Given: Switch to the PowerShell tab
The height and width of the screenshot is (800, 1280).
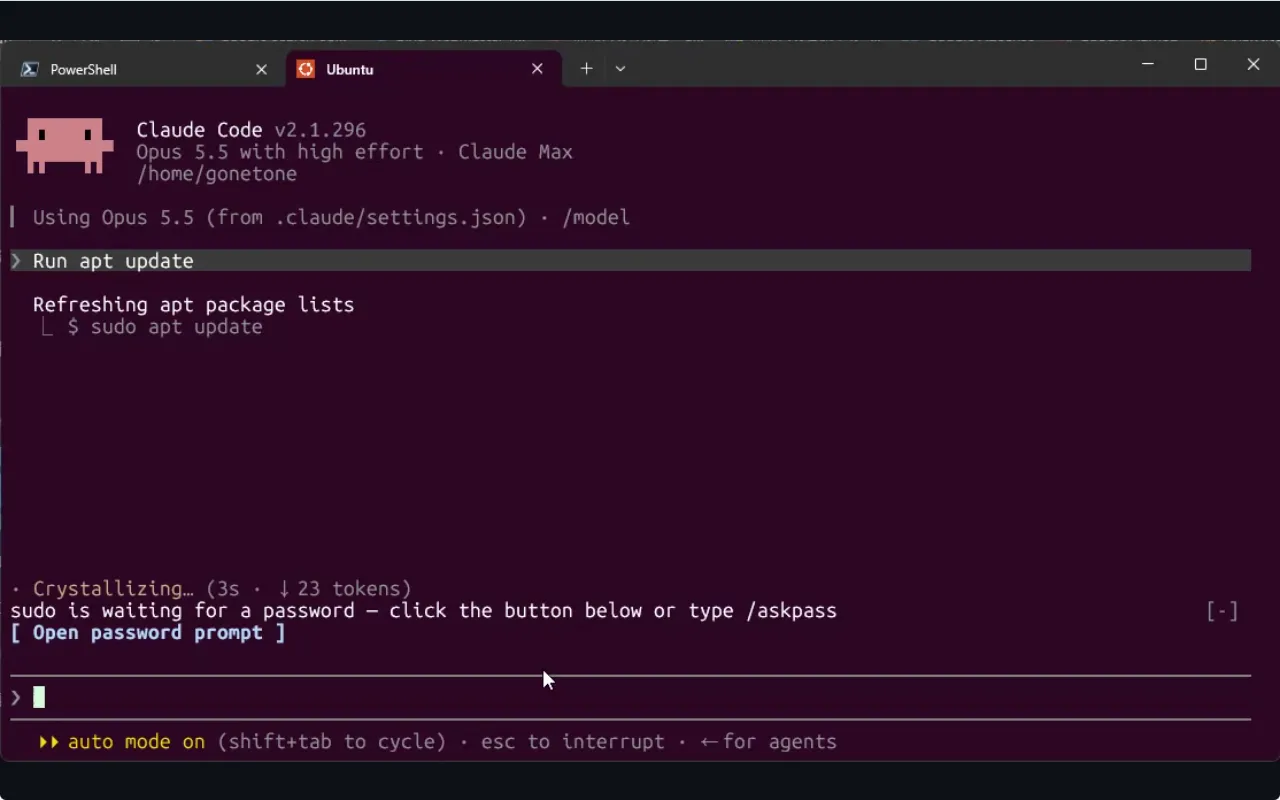Looking at the screenshot, I should click(x=142, y=69).
